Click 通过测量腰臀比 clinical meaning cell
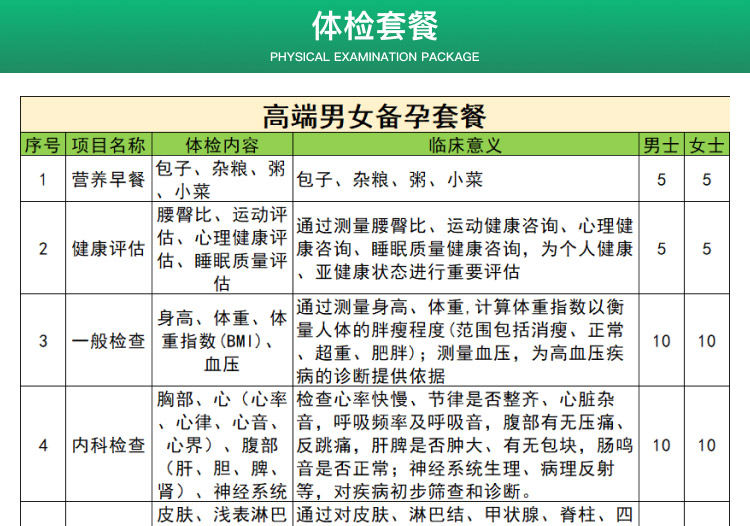The height and width of the screenshot is (526, 750). coord(466,248)
